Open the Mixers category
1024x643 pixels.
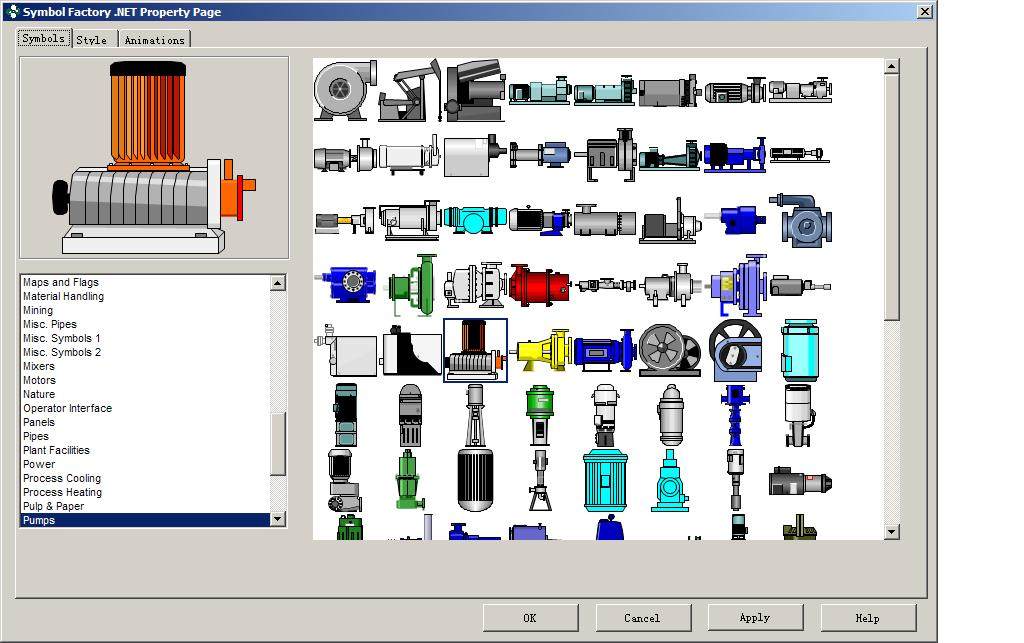38,366
